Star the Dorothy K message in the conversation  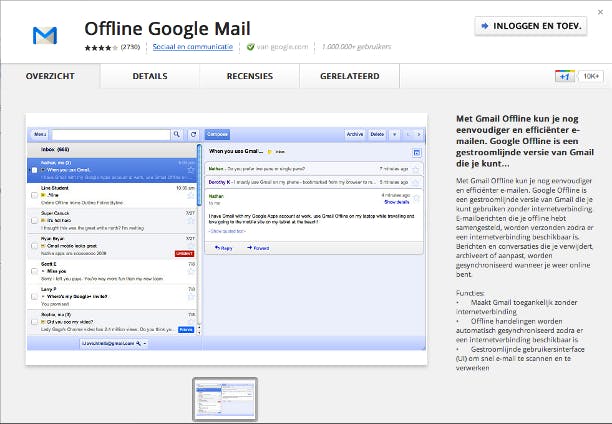[416, 182]
